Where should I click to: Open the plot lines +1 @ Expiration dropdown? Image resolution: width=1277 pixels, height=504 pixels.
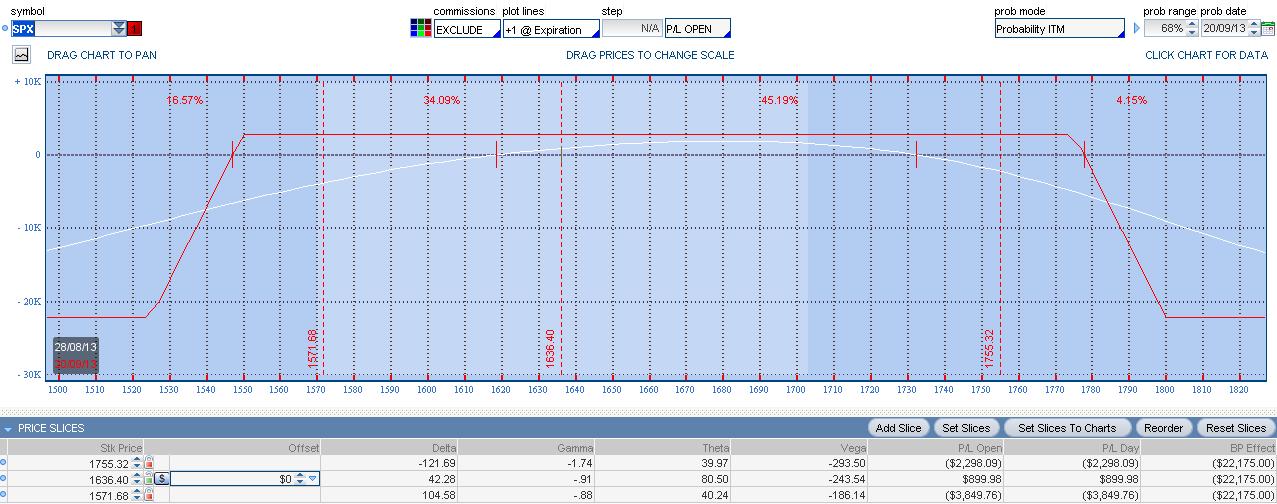click(x=551, y=29)
